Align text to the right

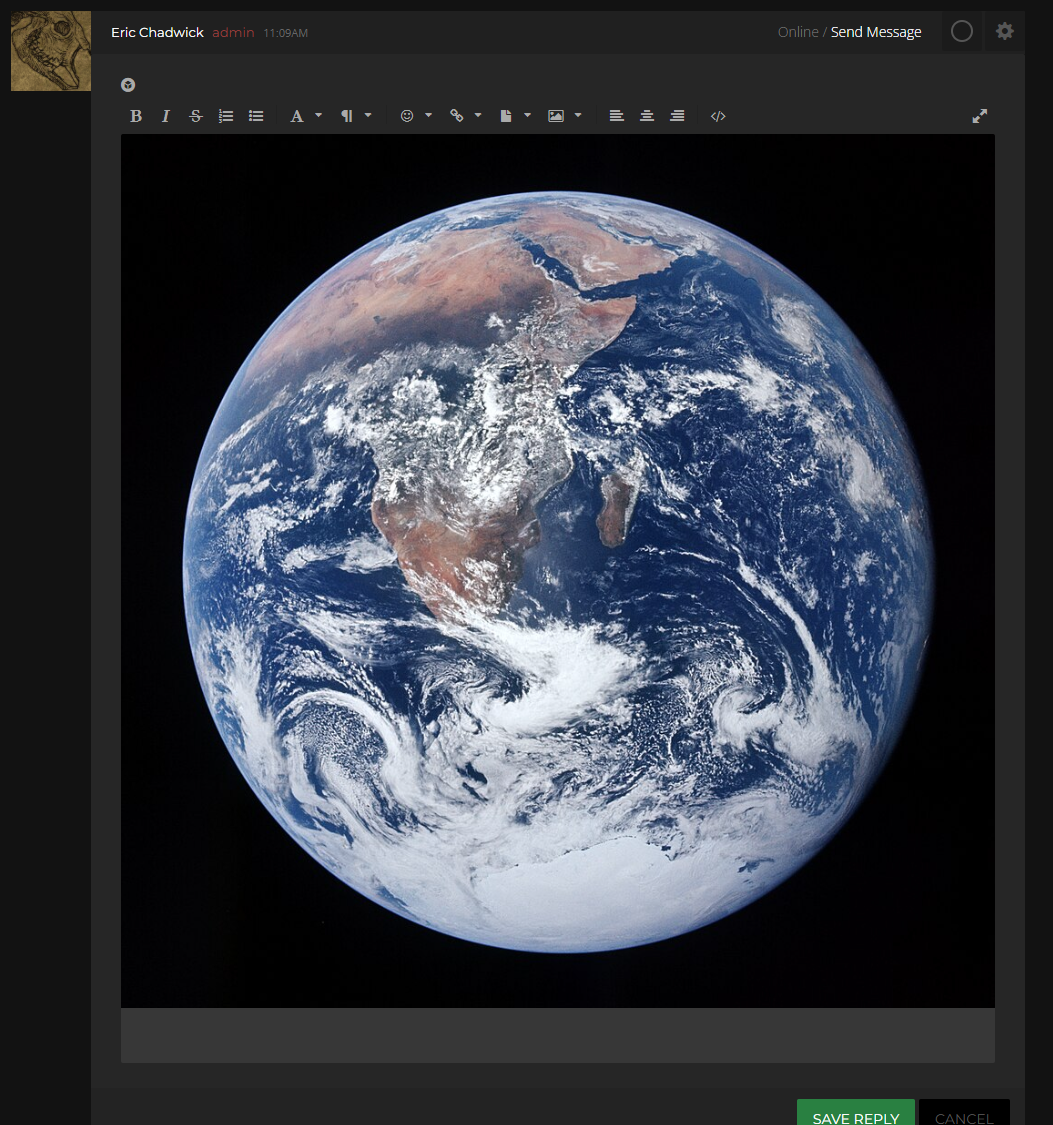pos(677,116)
